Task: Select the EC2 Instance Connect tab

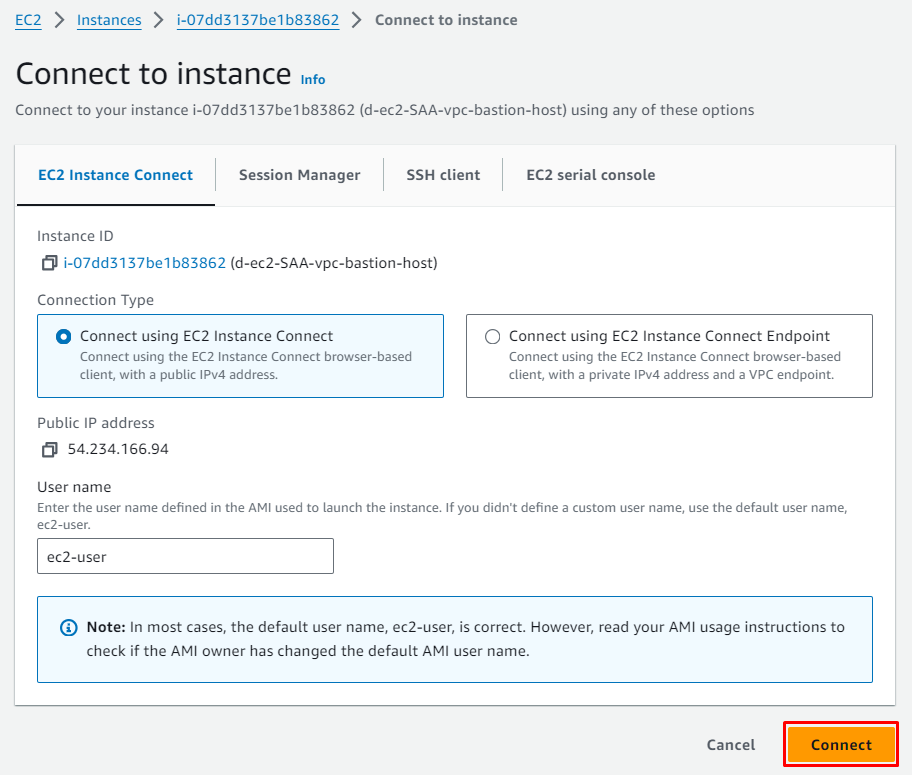Action: 115,175
